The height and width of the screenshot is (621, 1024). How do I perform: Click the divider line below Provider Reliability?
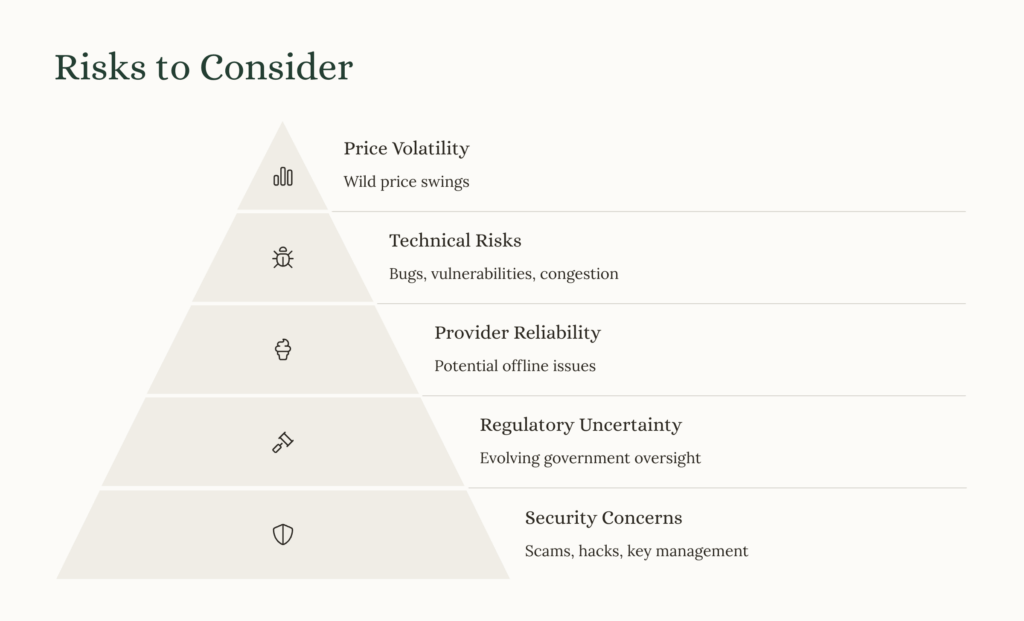(694, 396)
